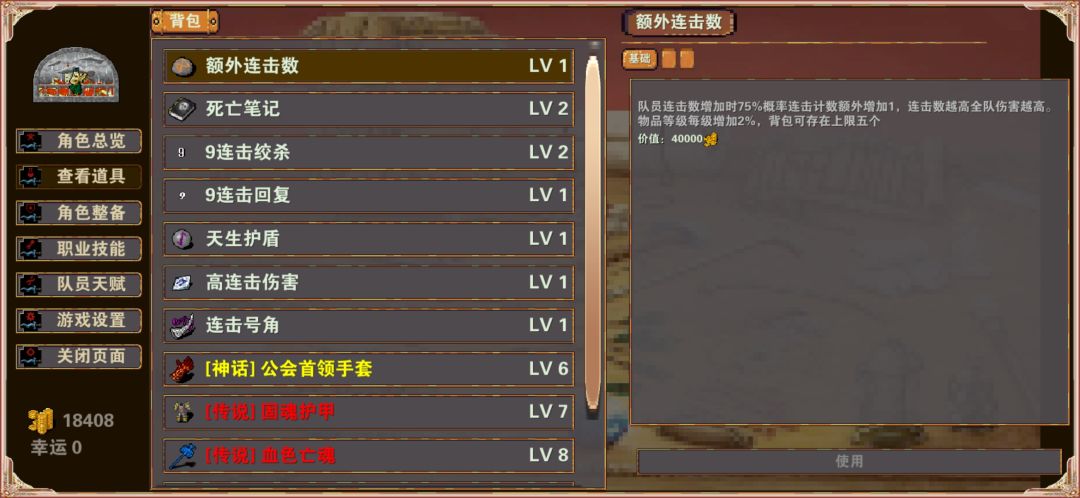Switch to the 背包 tab

click(x=185, y=21)
